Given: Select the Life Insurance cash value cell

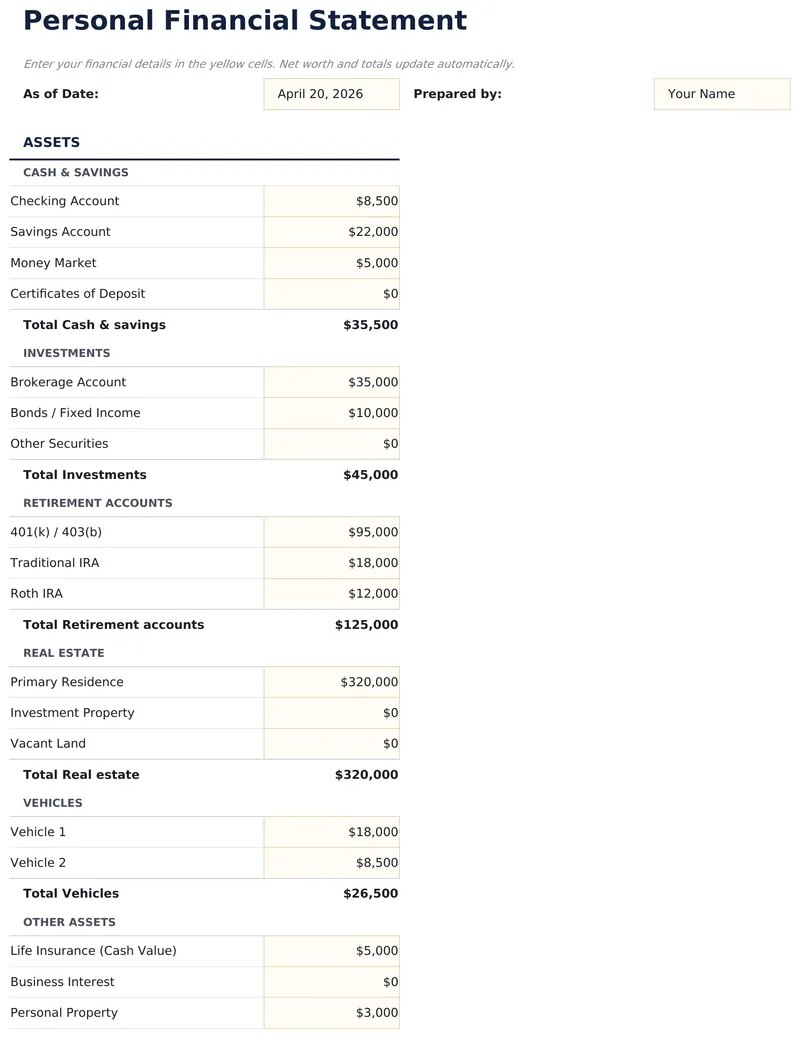Looking at the screenshot, I should pos(331,950).
